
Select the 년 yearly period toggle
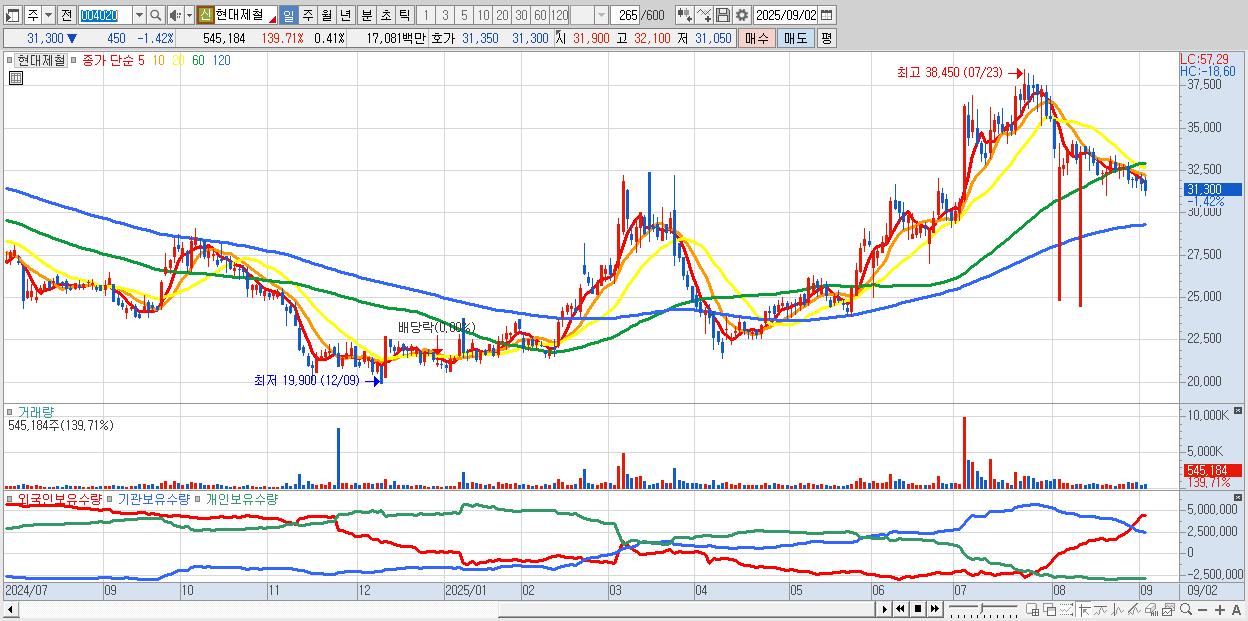click(x=345, y=15)
